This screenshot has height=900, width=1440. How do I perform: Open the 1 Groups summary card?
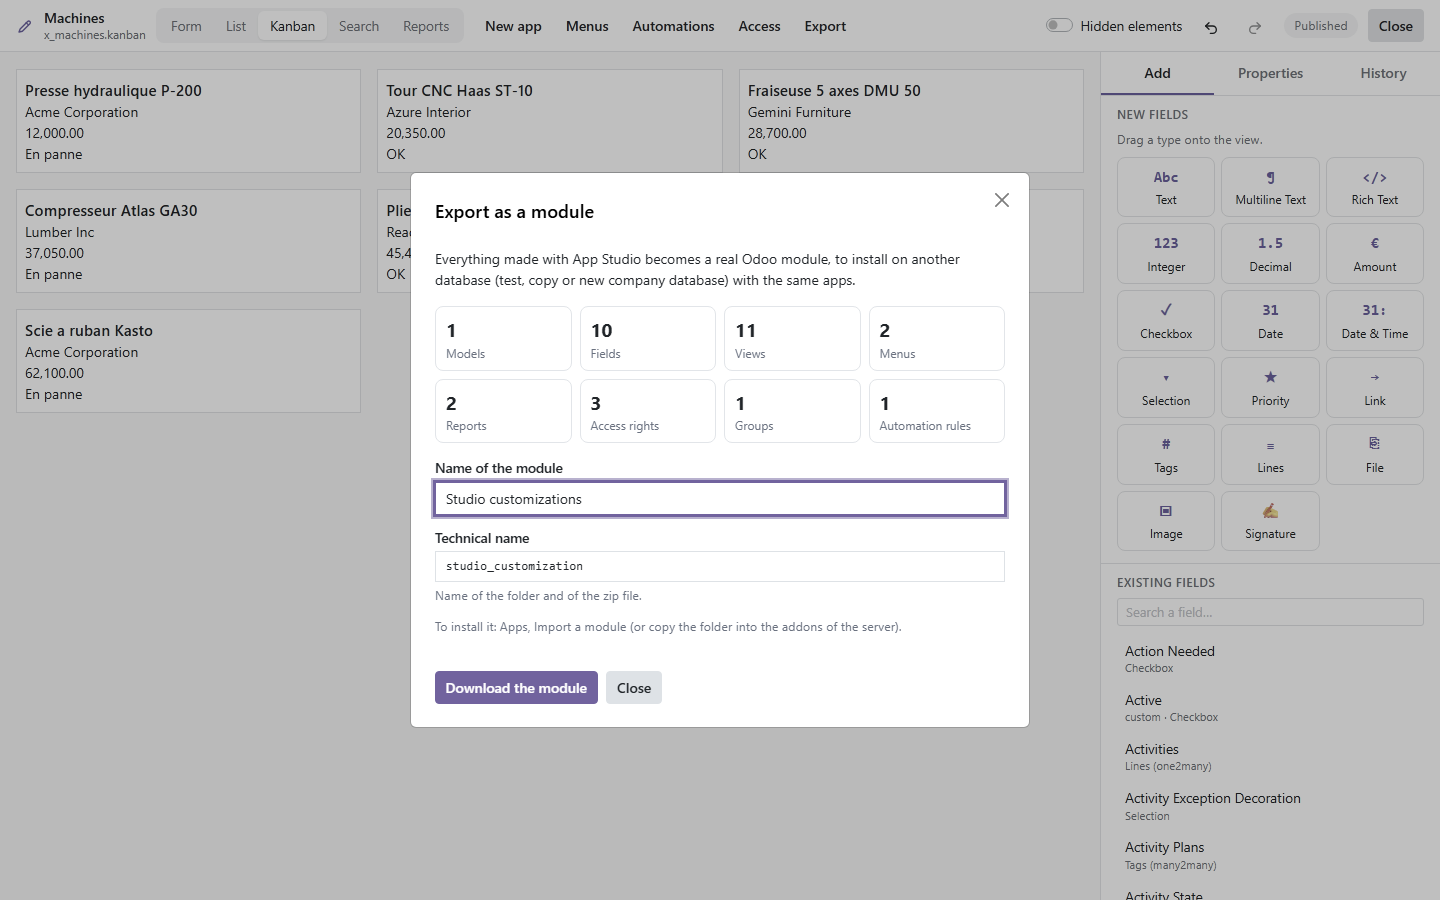[792, 411]
